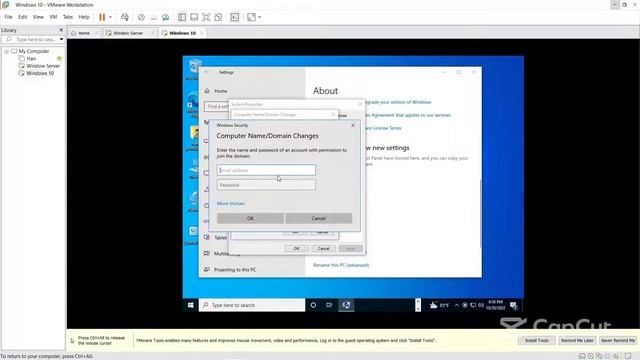Select Windows 10 in the library tree
Viewport: 640px width, 360px height.
(x=40, y=73)
